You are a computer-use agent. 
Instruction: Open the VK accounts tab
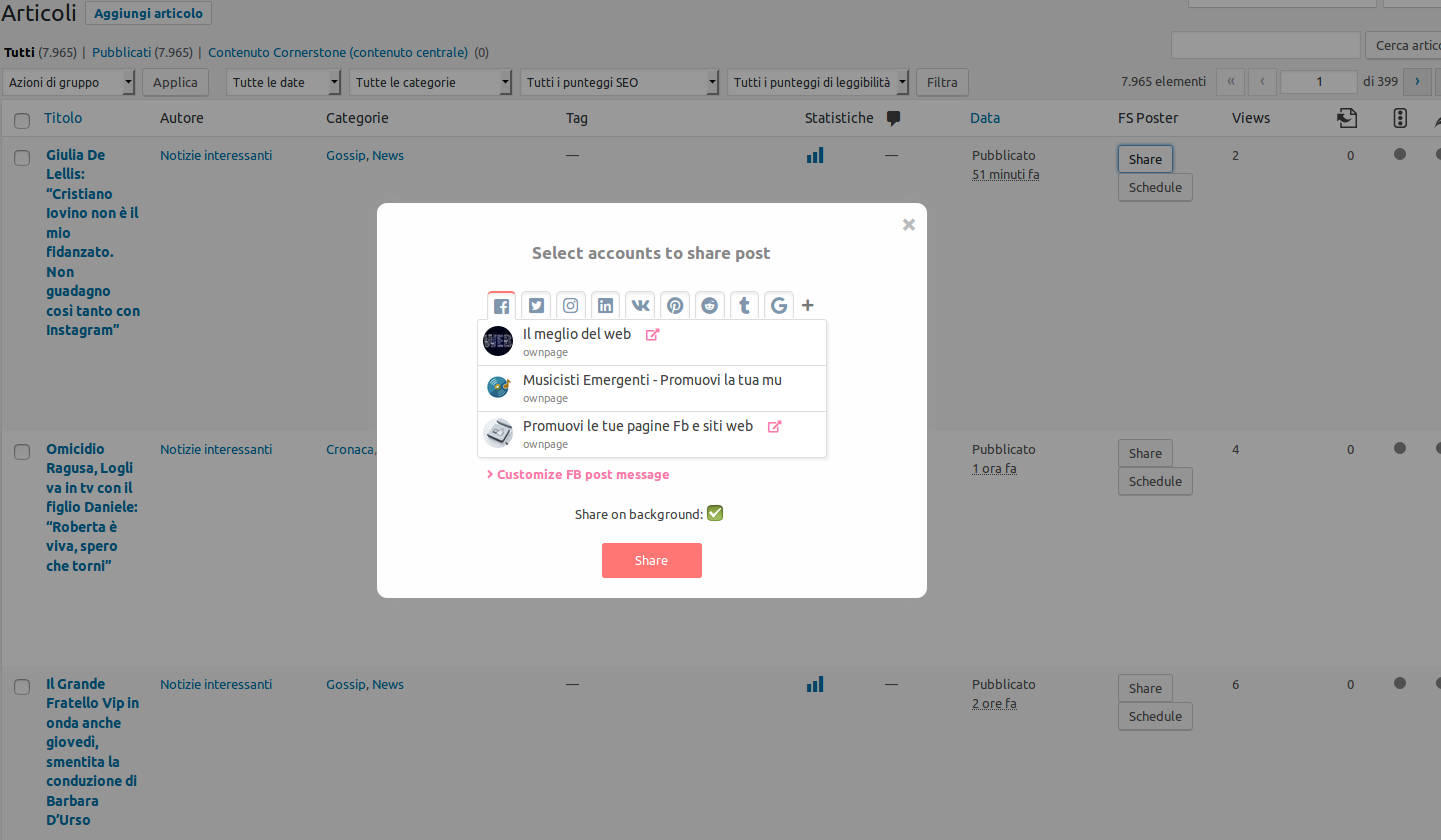pos(640,306)
